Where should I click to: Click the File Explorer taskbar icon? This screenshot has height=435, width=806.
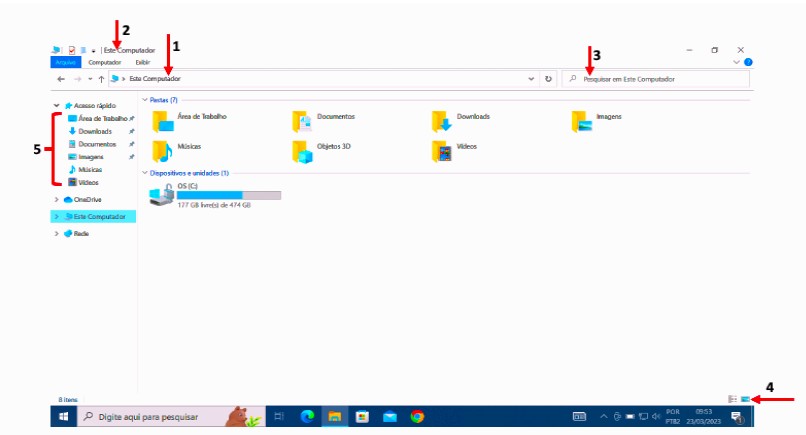point(335,416)
